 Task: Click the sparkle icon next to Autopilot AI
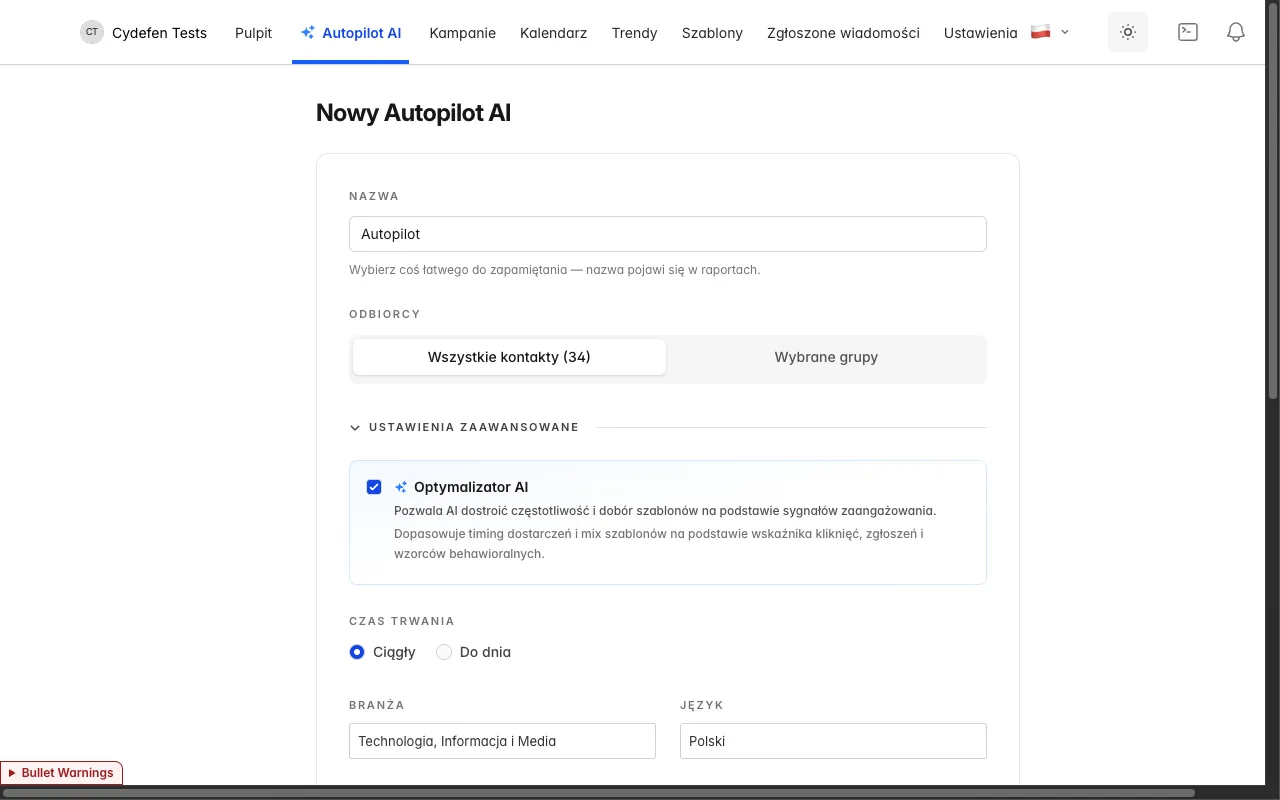(x=308, y=33)
